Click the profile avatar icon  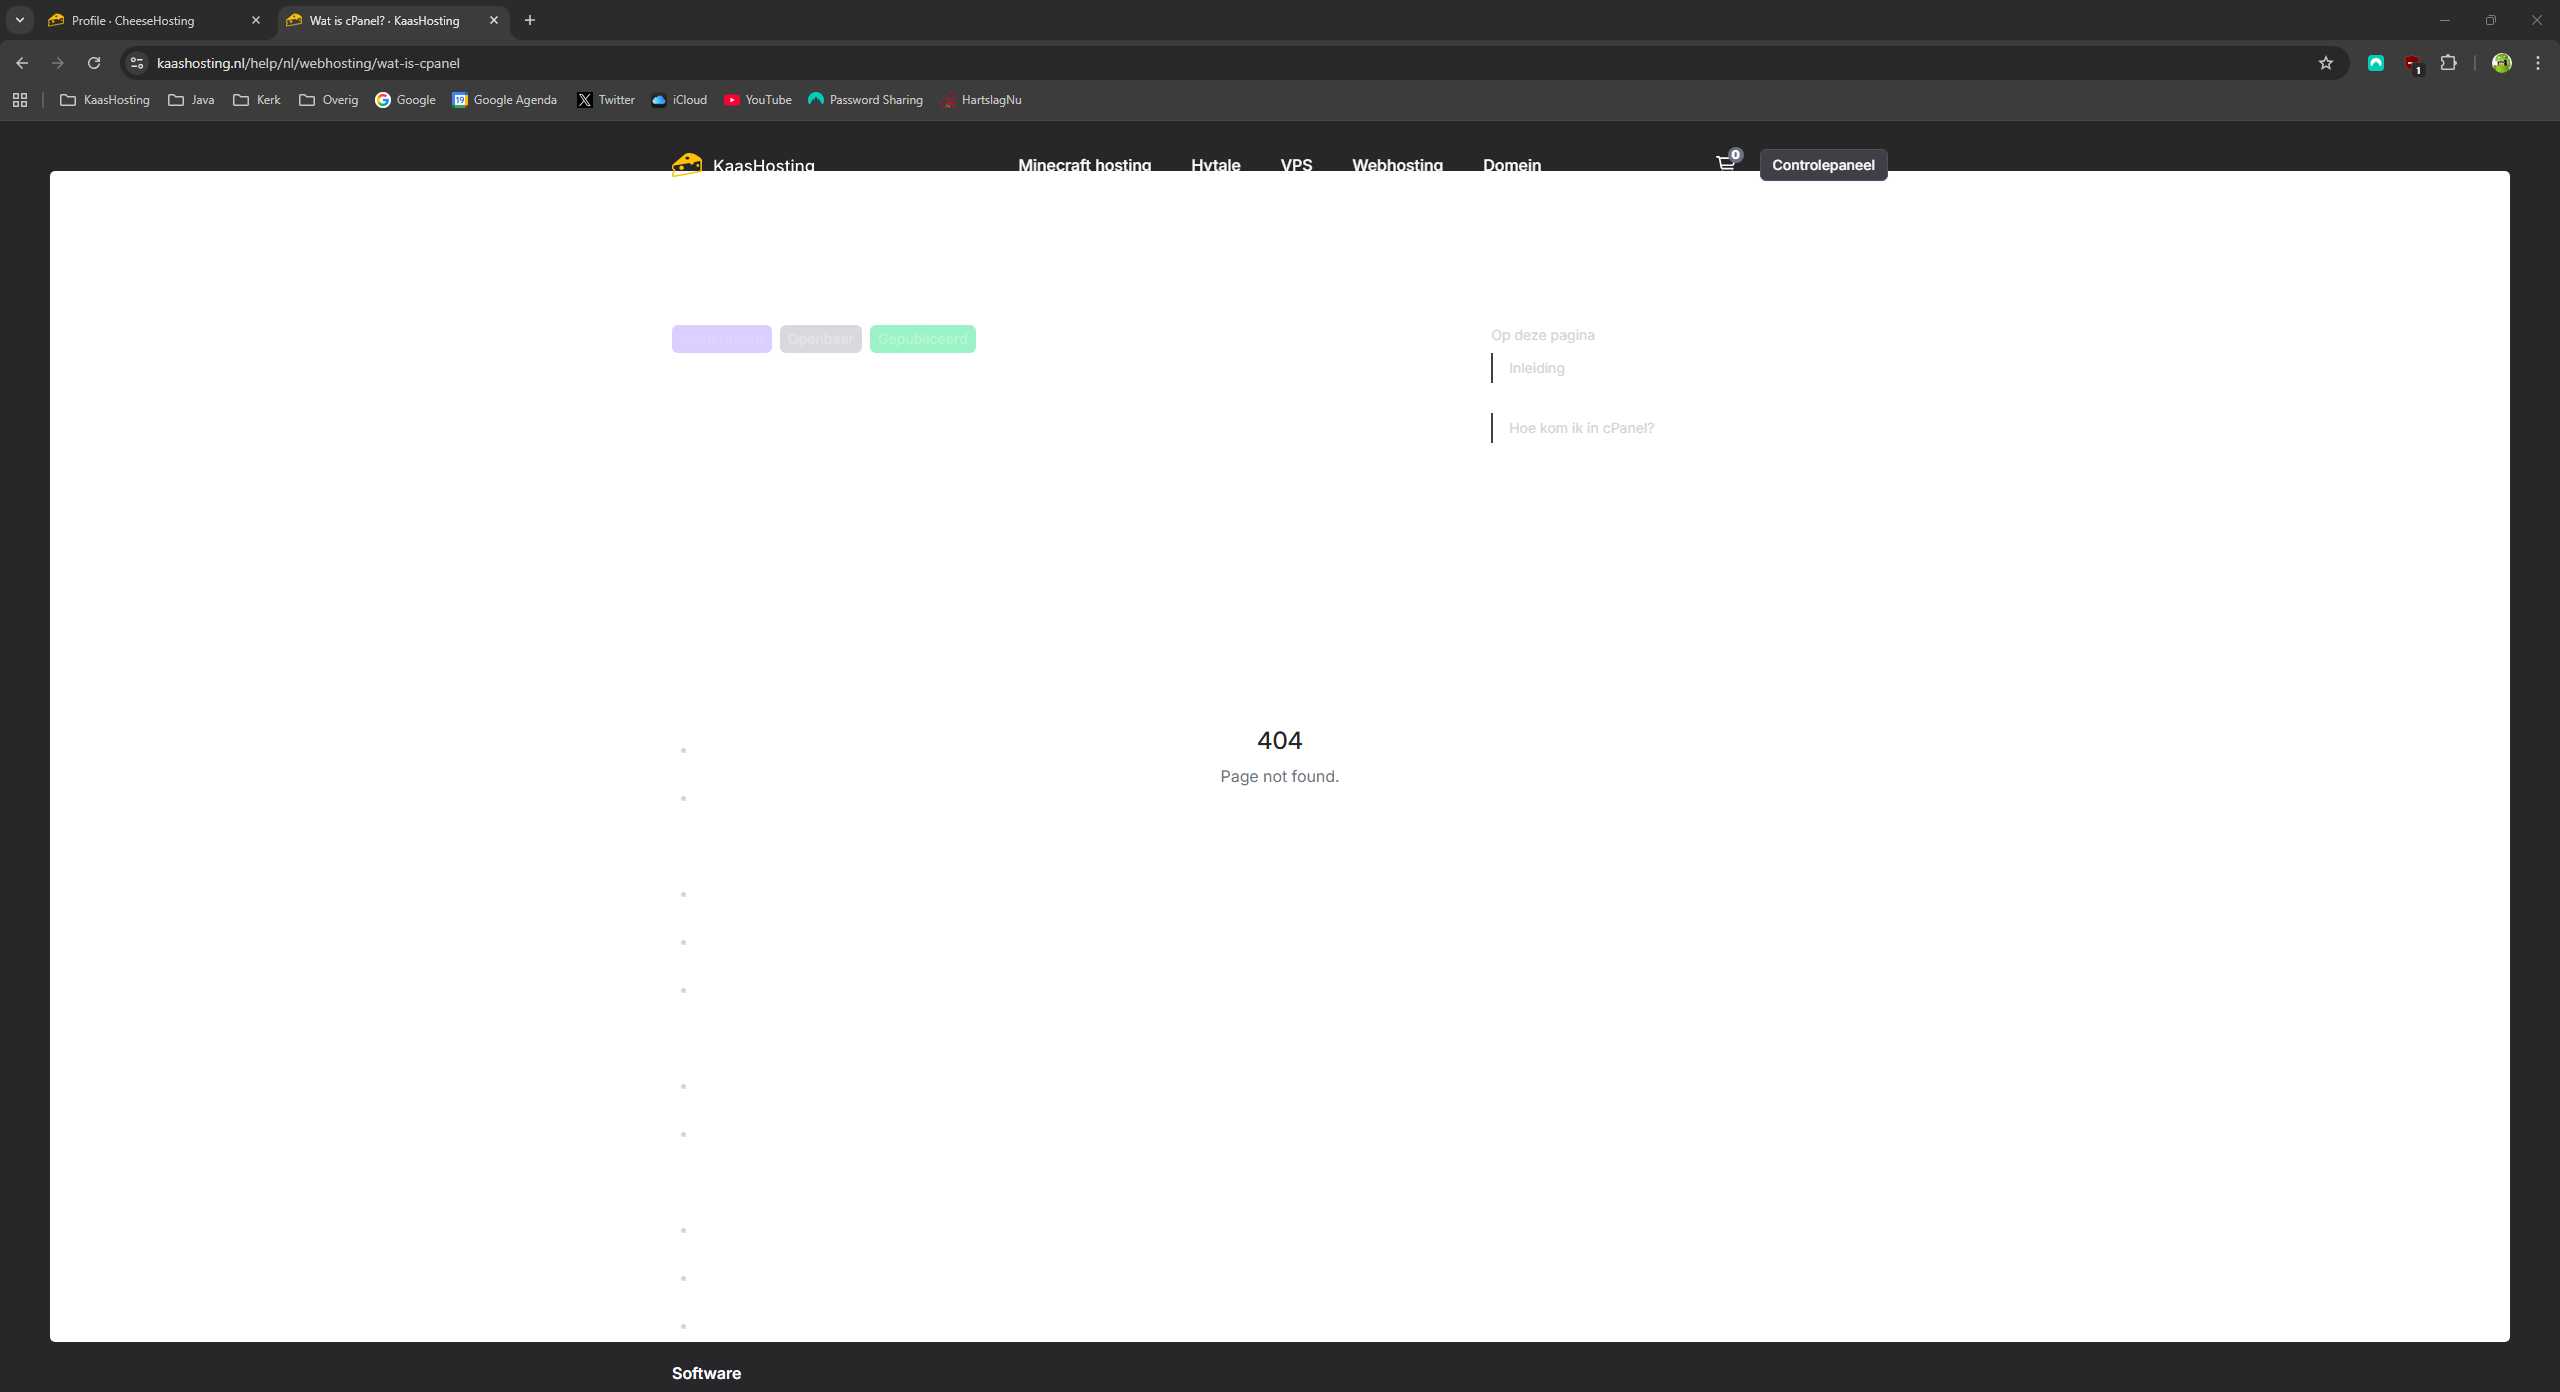pyautogui.click(x=2502, y=63)
